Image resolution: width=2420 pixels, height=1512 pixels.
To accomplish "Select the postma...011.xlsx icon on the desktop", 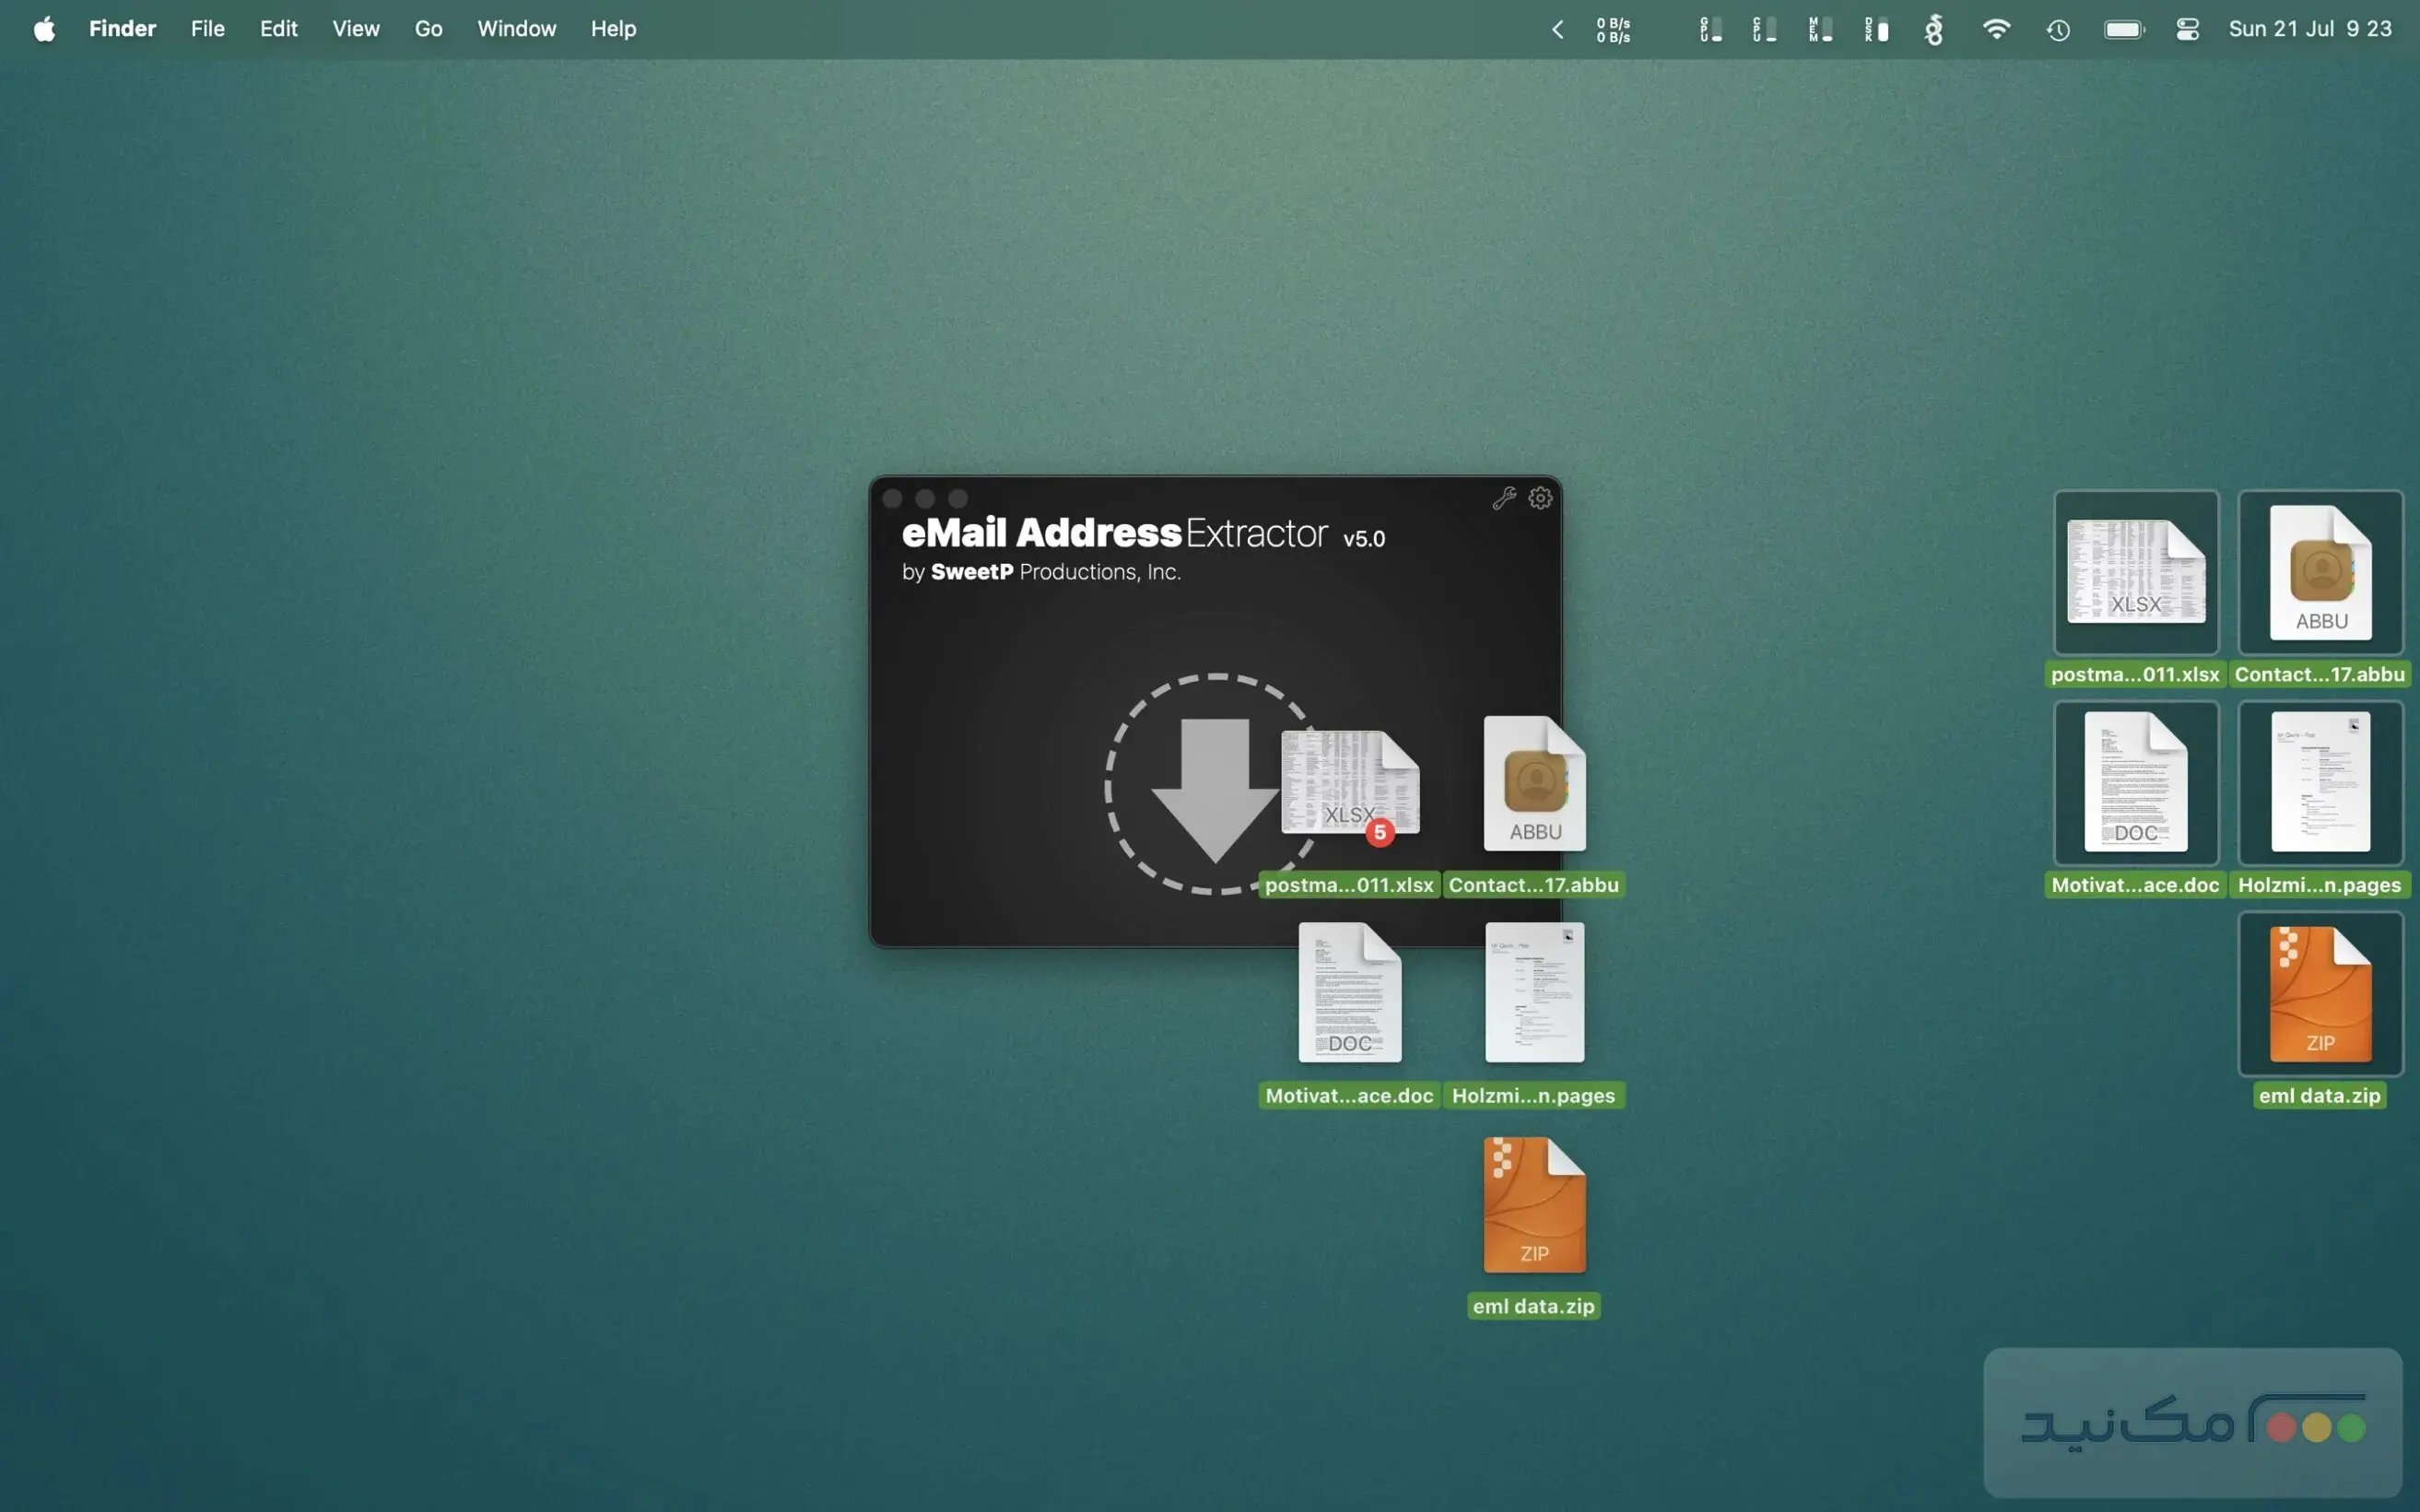I will click(2136, 572).
